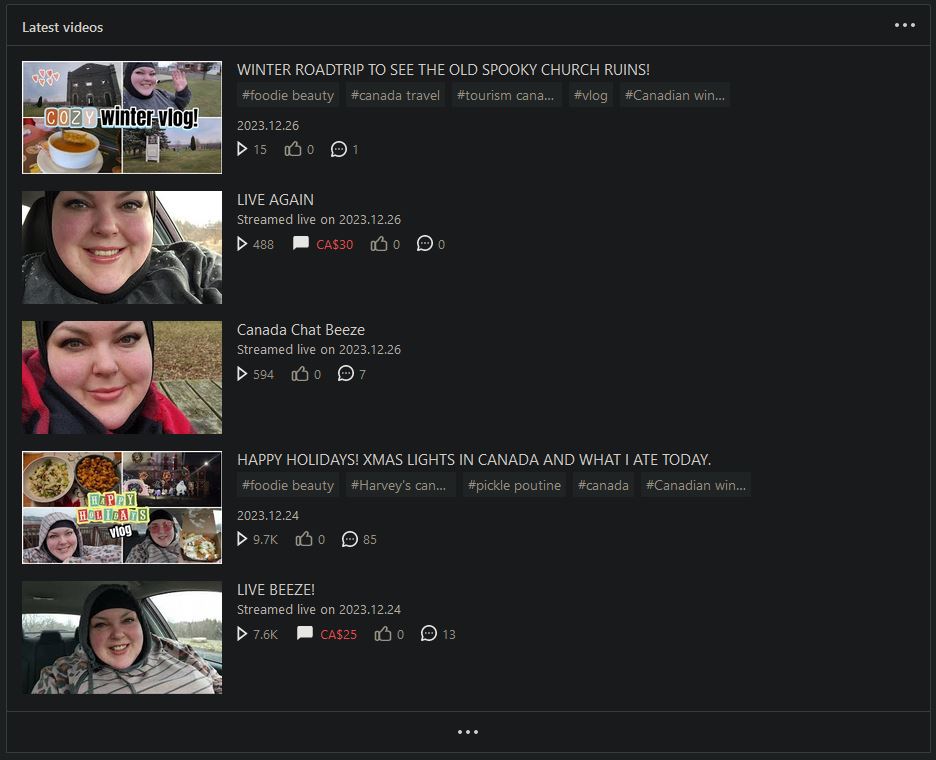Viewport: 936px width, 760px height.
Task: Open the 'LIVE AGAIN' video title
Action: [275, 199]
